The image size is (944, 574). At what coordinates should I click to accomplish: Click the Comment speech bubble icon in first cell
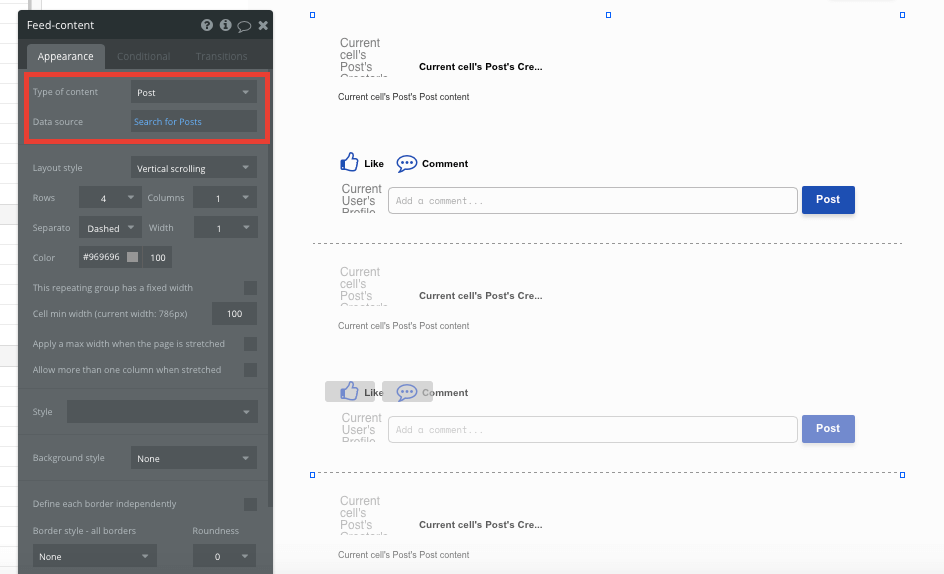(x=406, y=163)
